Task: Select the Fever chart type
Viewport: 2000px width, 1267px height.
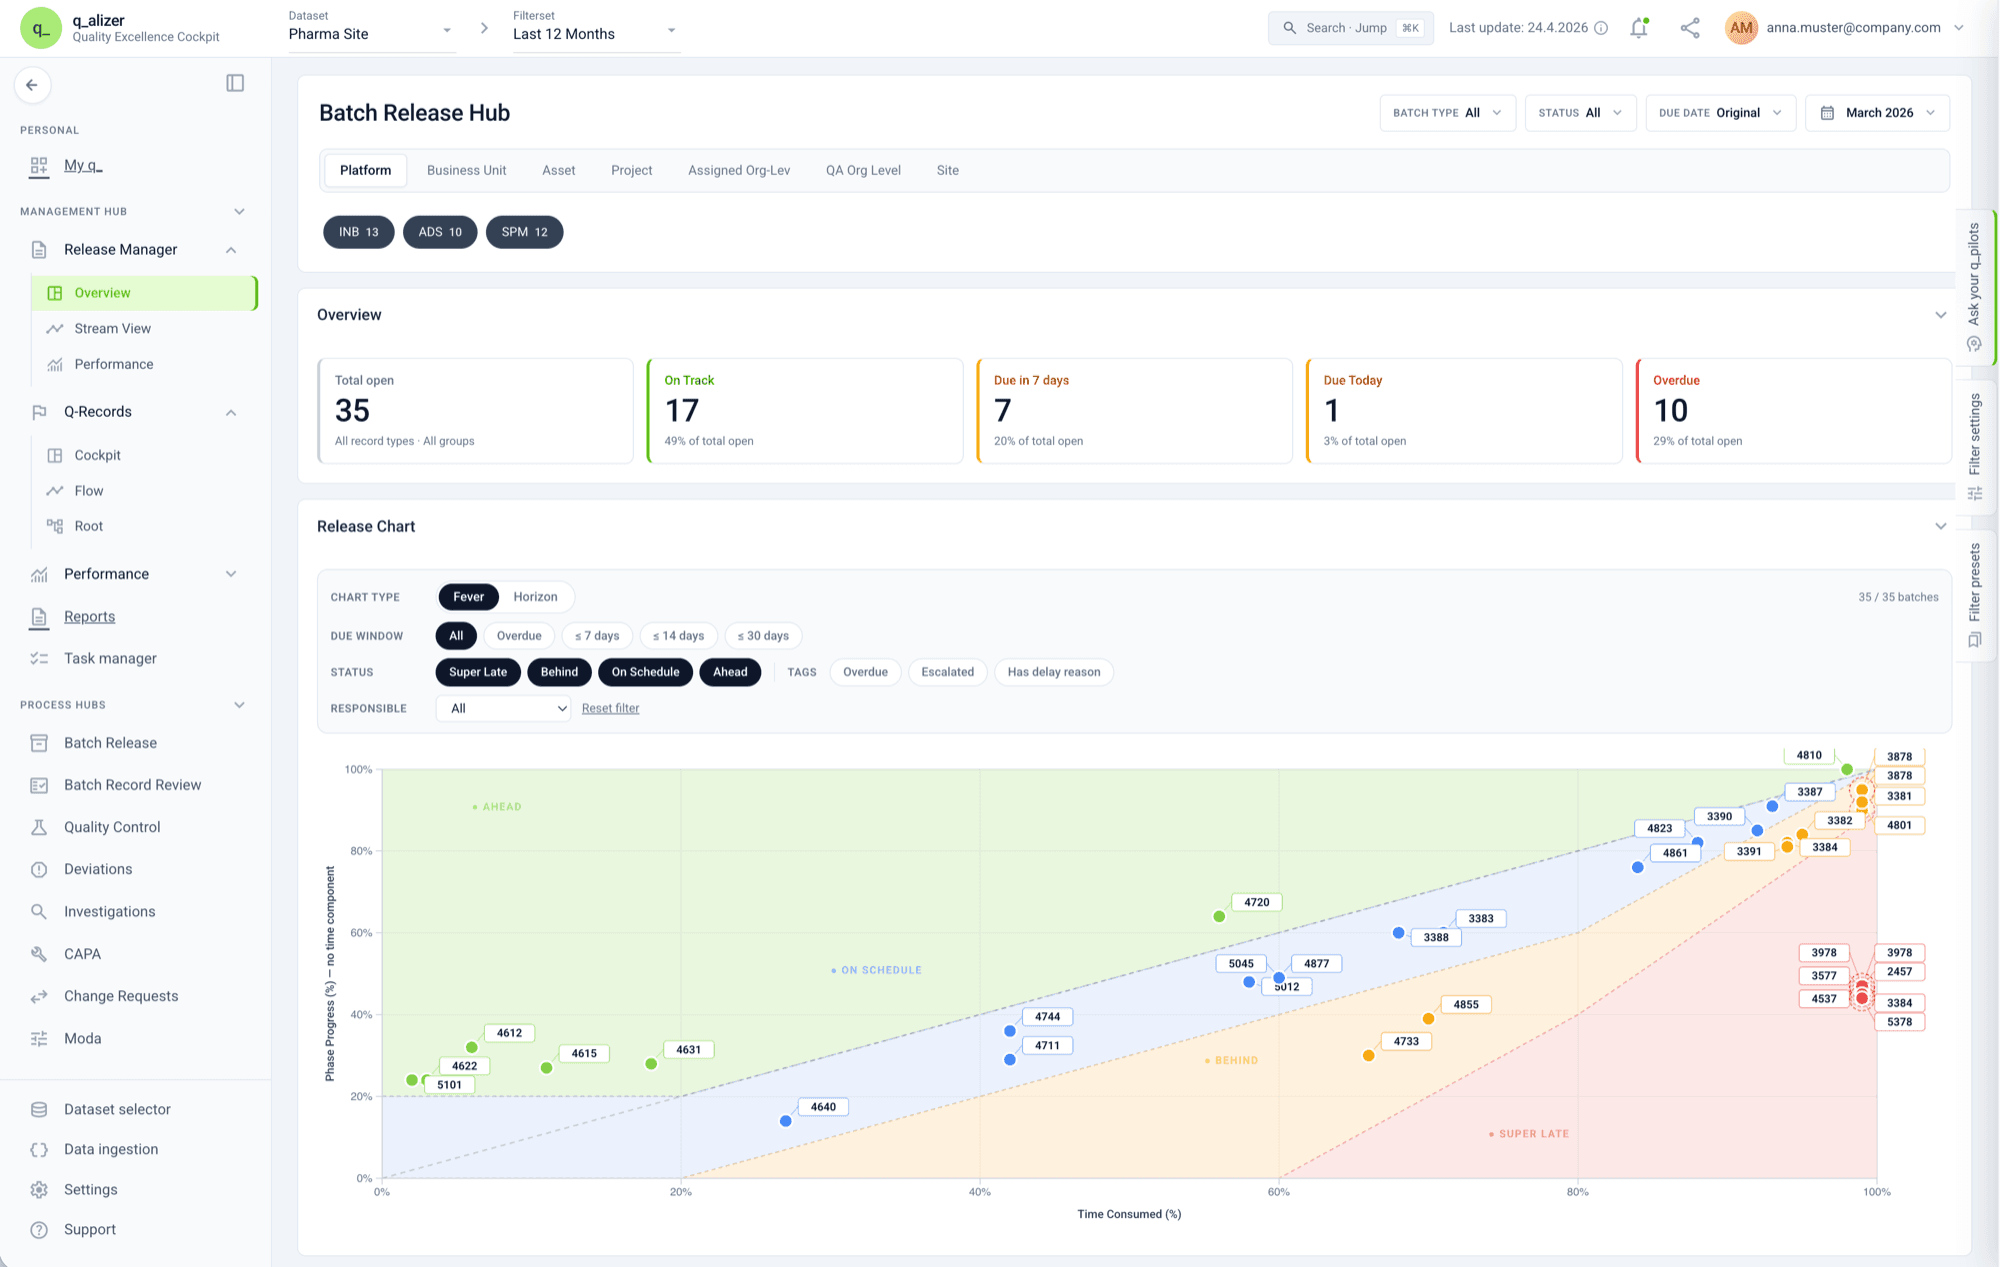Action: tap(468, 597)
